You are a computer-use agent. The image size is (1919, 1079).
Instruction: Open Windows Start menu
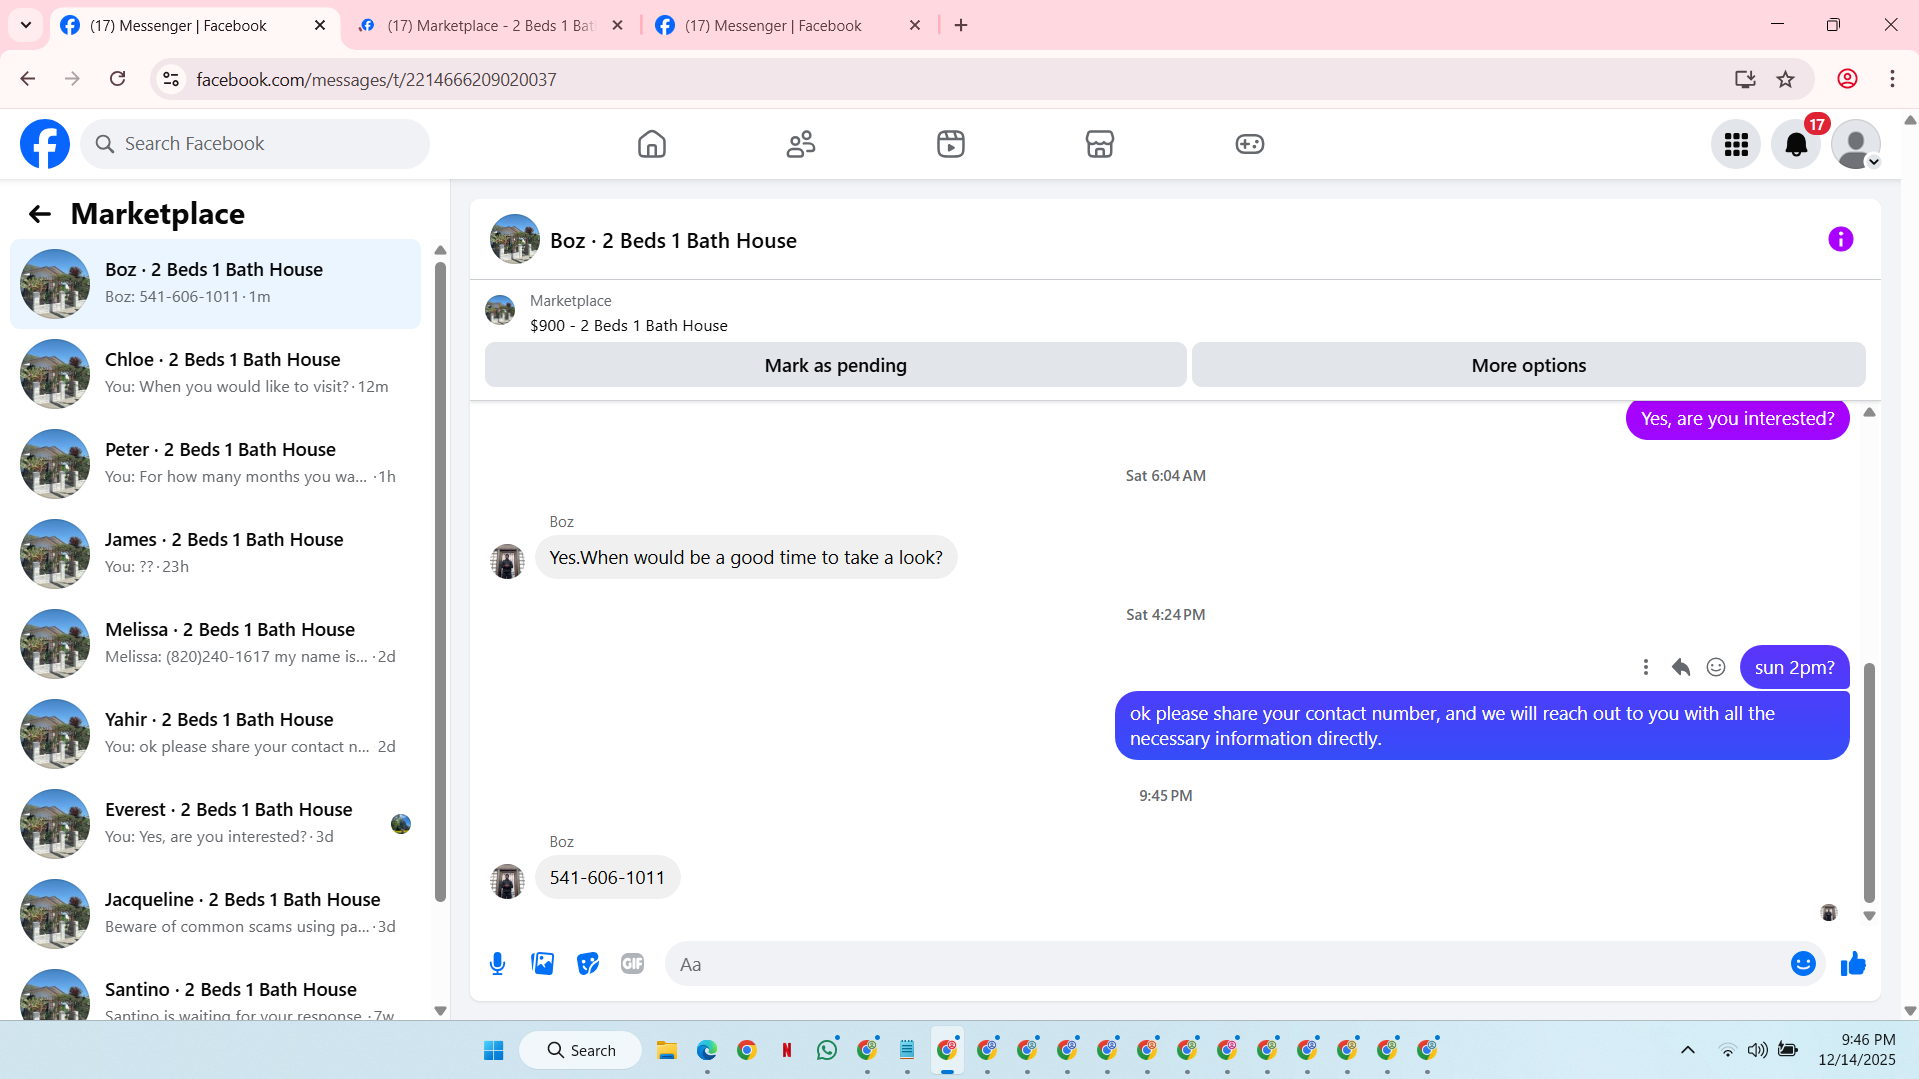click(494, 1050)
